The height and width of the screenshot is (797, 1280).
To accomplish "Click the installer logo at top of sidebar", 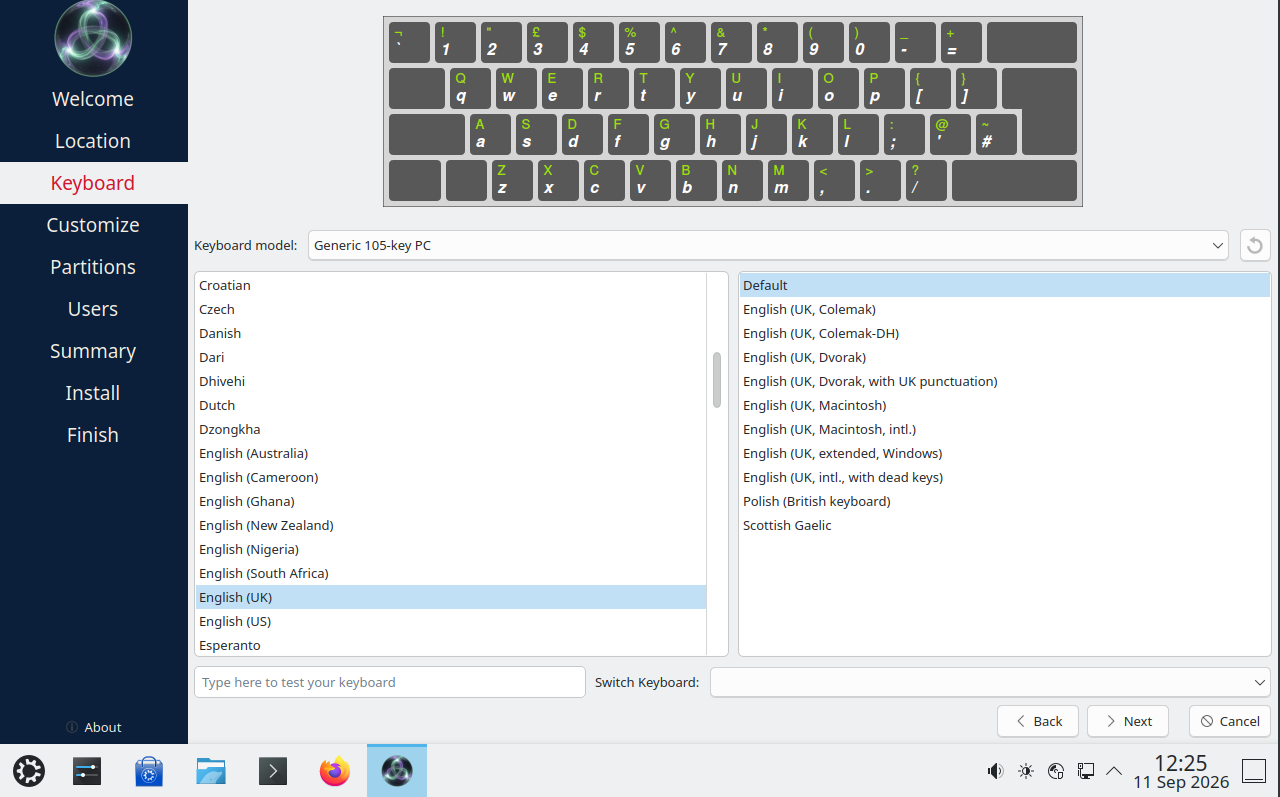I will click(93, 39).
